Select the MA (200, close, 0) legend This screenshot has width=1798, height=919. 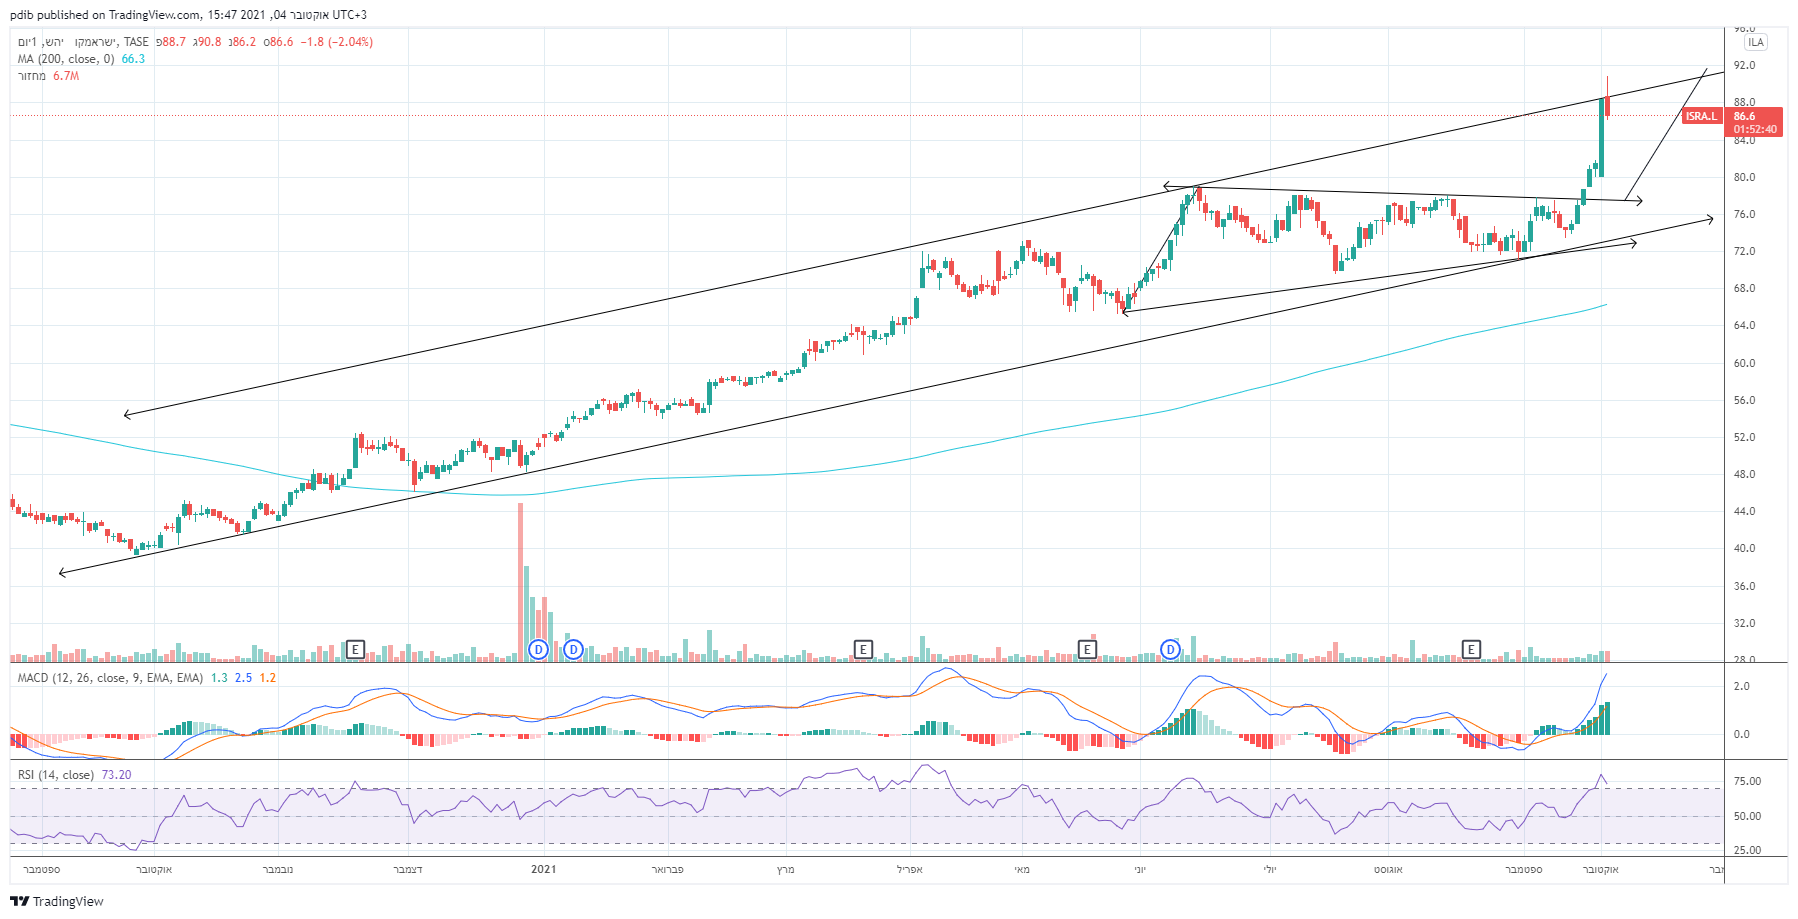pos(66,59)
